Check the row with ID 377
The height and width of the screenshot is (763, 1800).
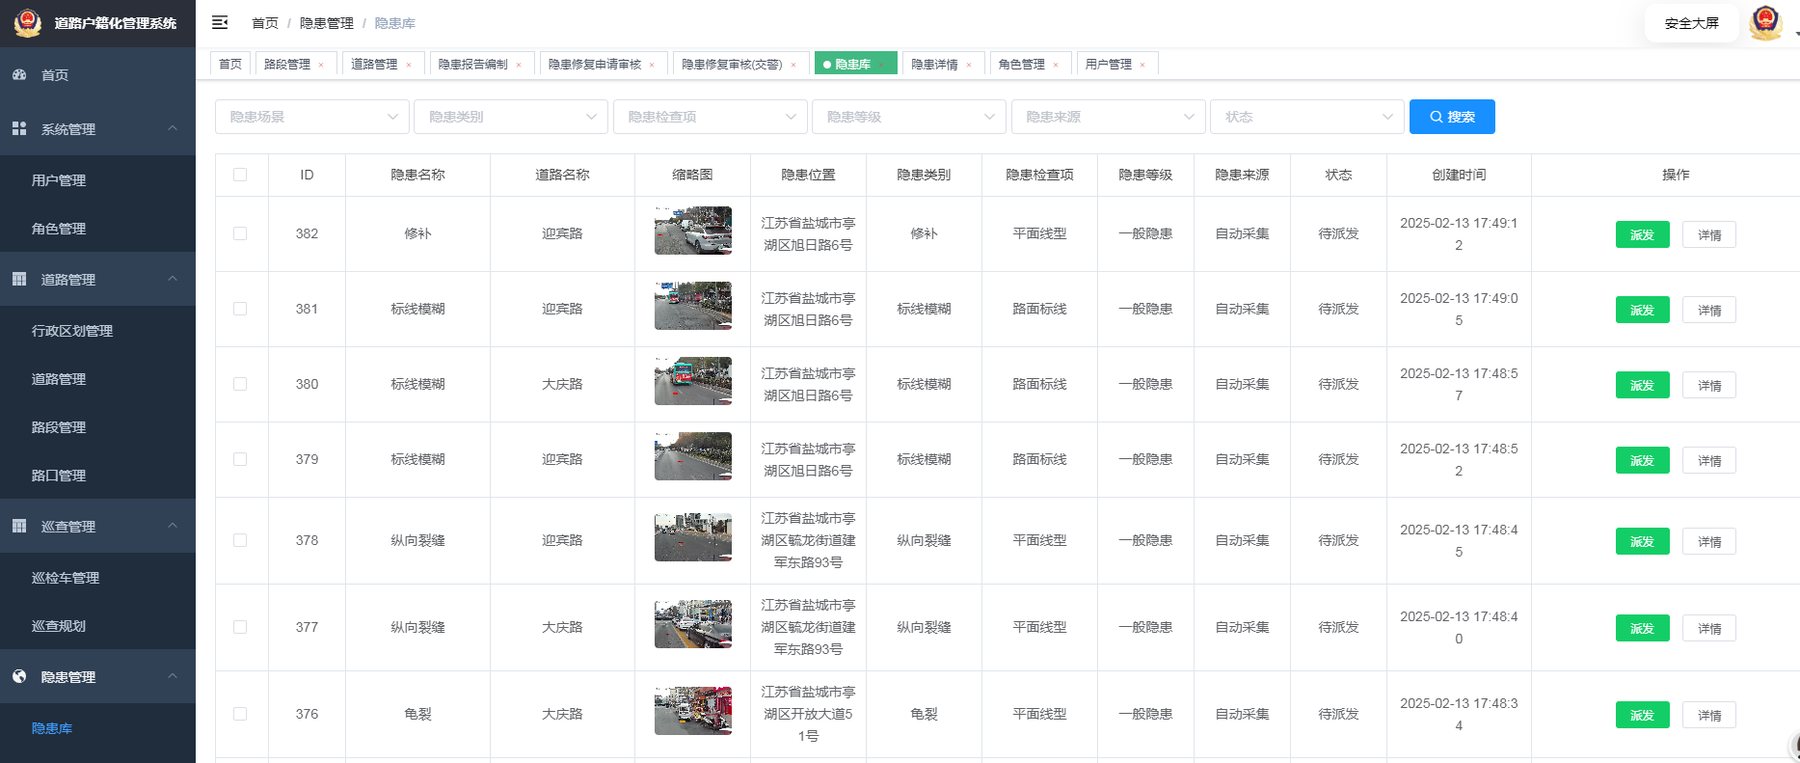tap(240, 627)
